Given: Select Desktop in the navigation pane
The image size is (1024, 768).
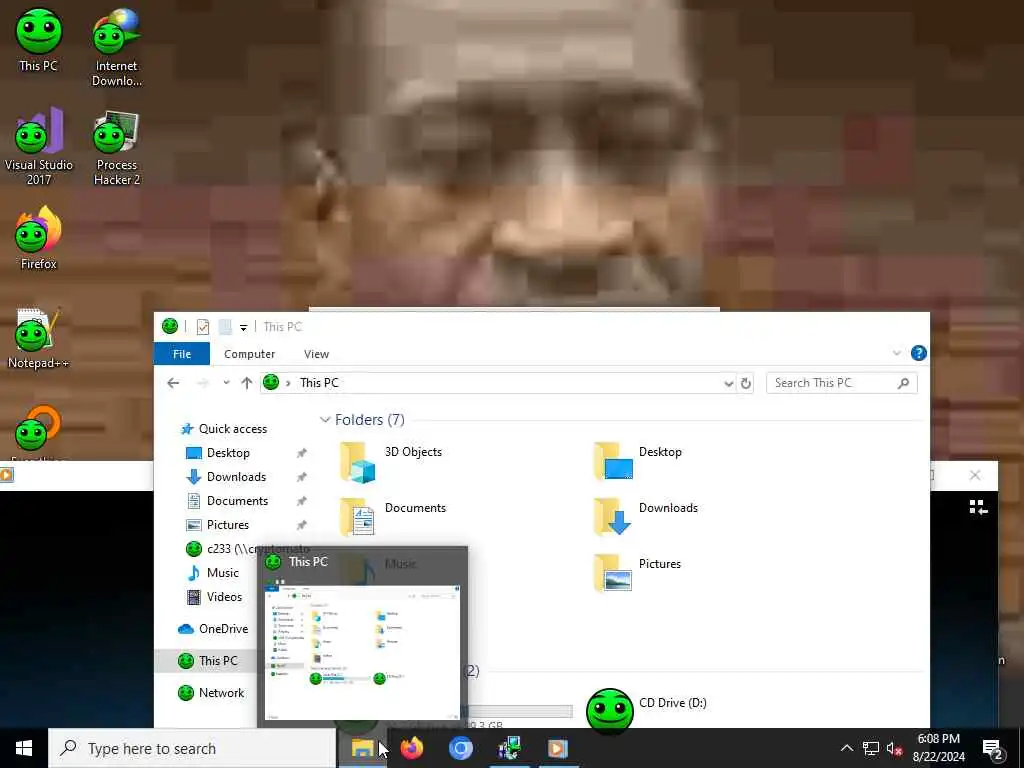Looking at the screenshot, I should 217,453.
